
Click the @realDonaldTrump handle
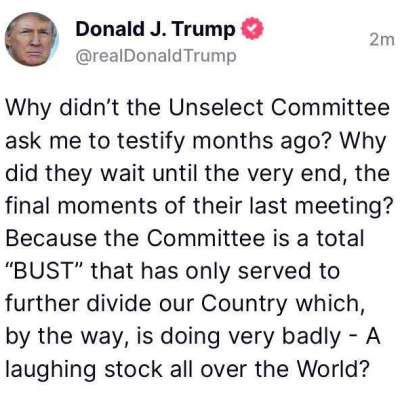tap(156, 56)
